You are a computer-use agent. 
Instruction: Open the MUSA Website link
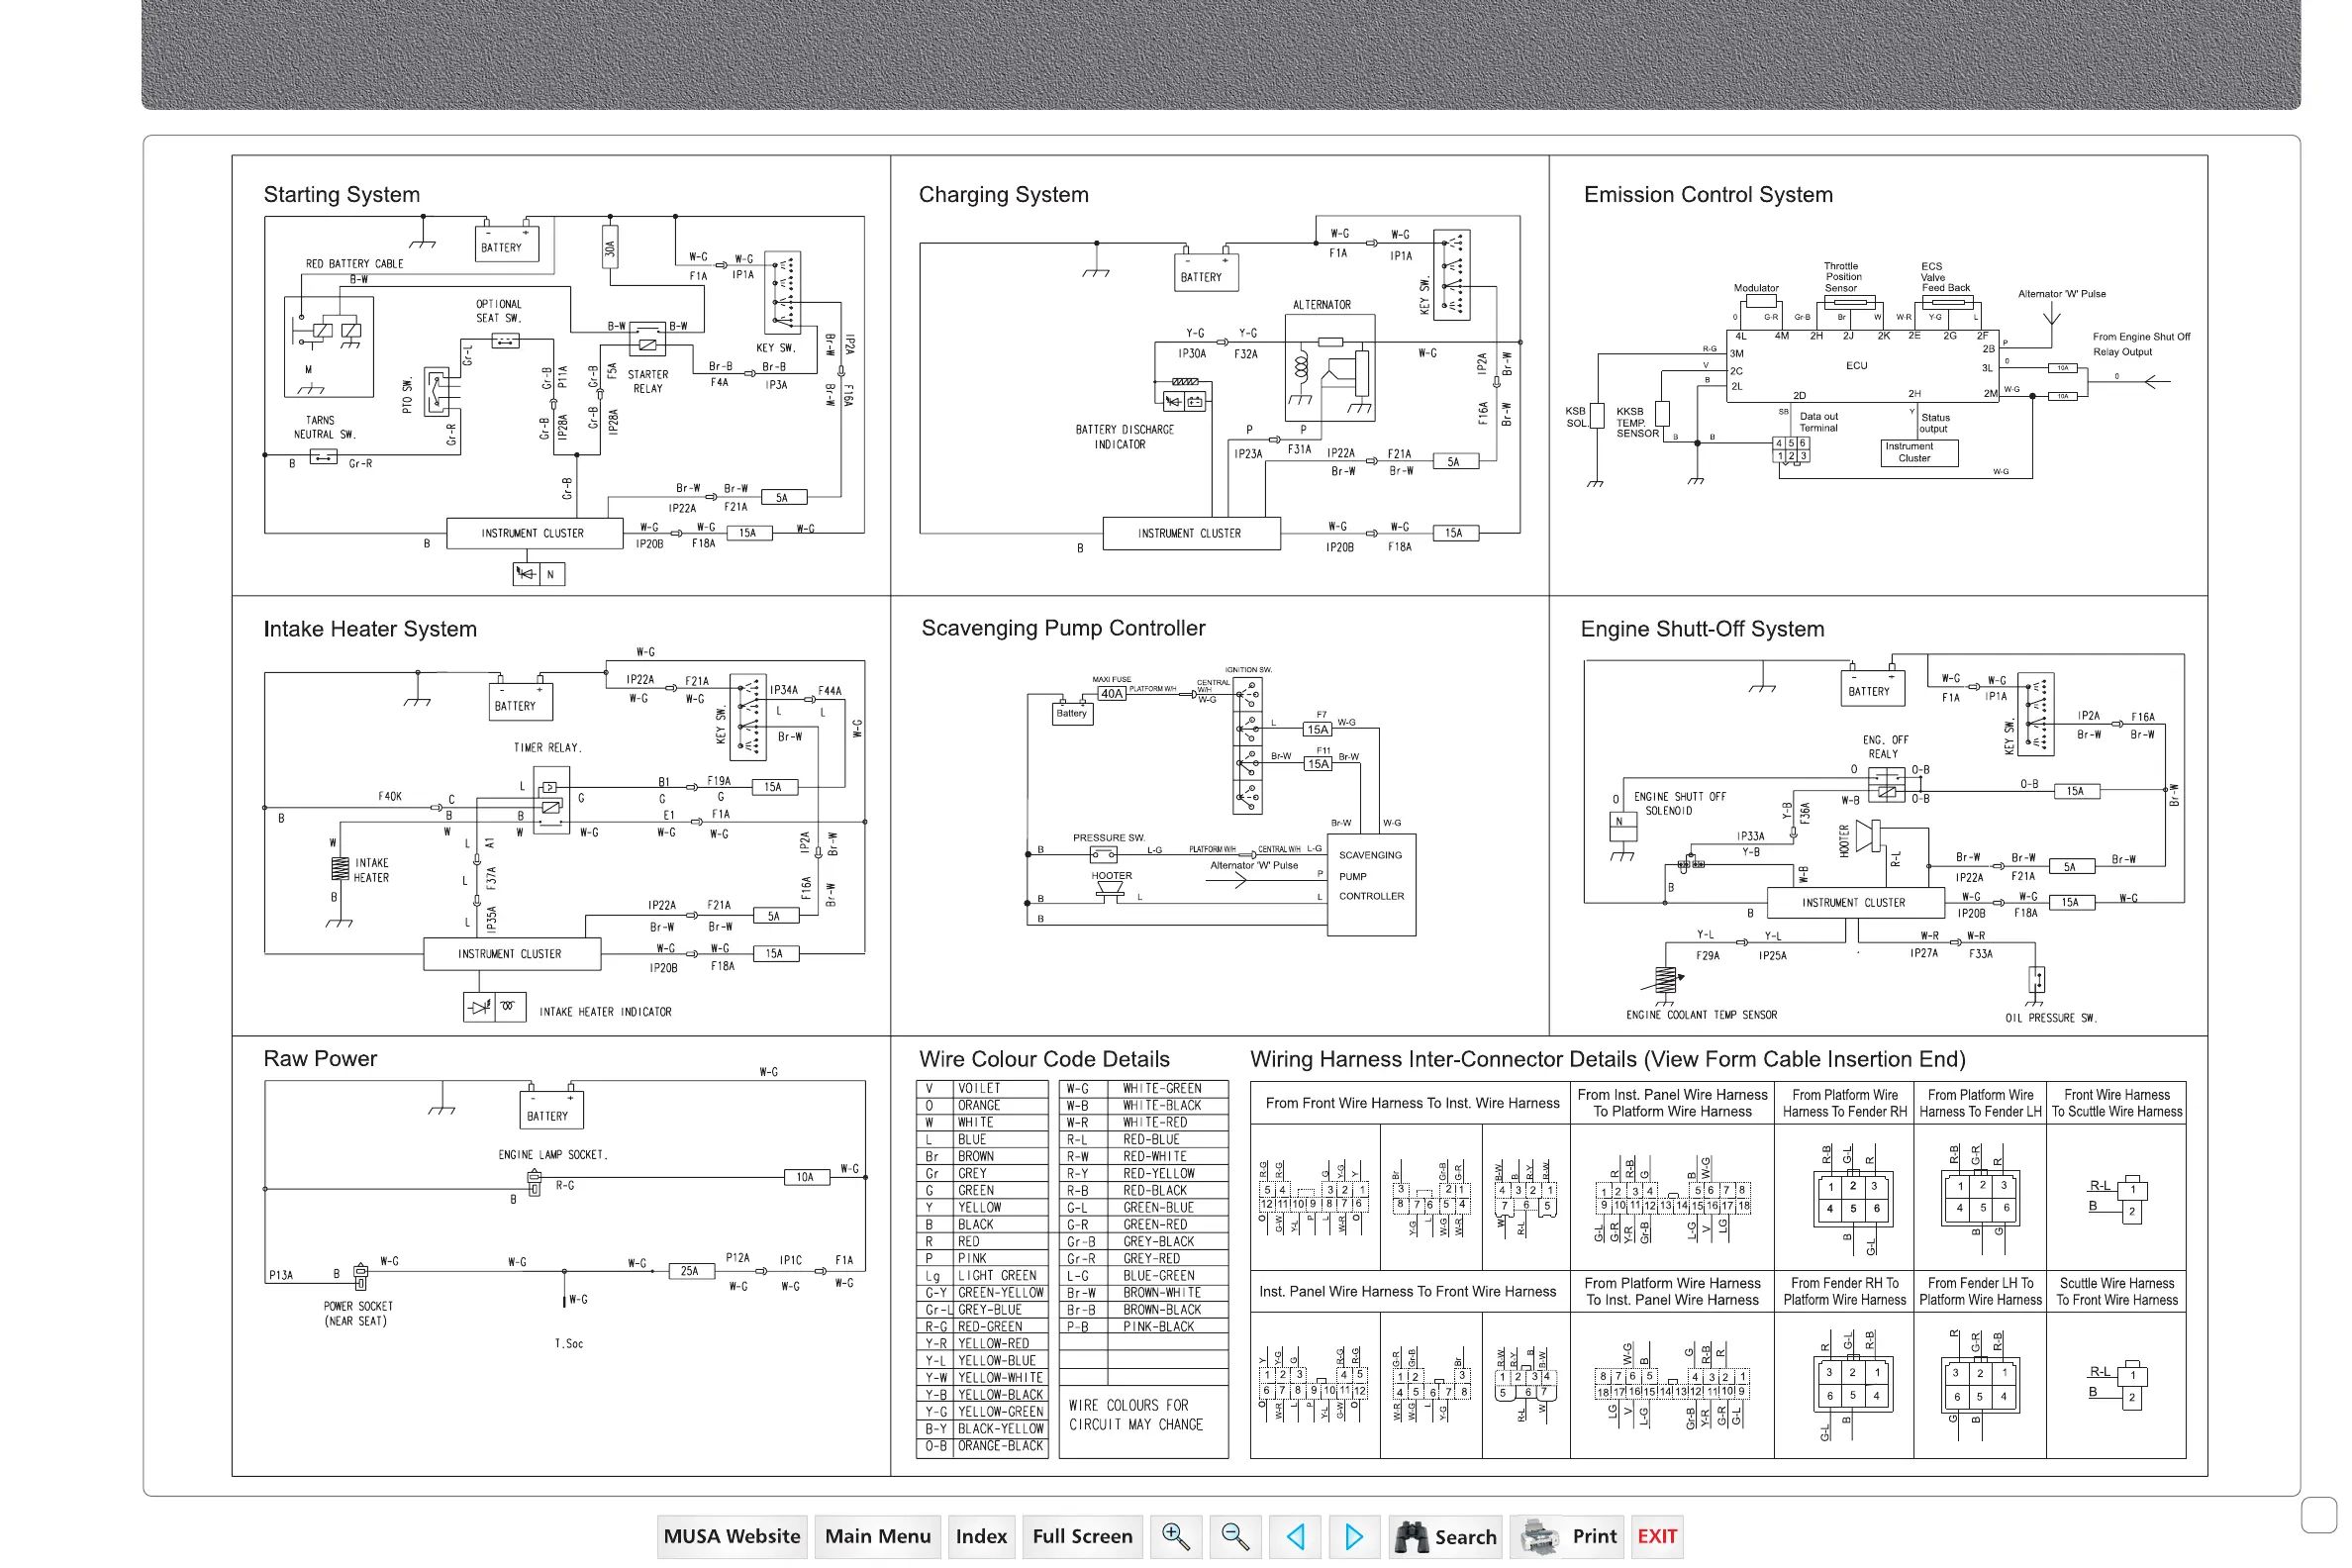pos(731,1536)
